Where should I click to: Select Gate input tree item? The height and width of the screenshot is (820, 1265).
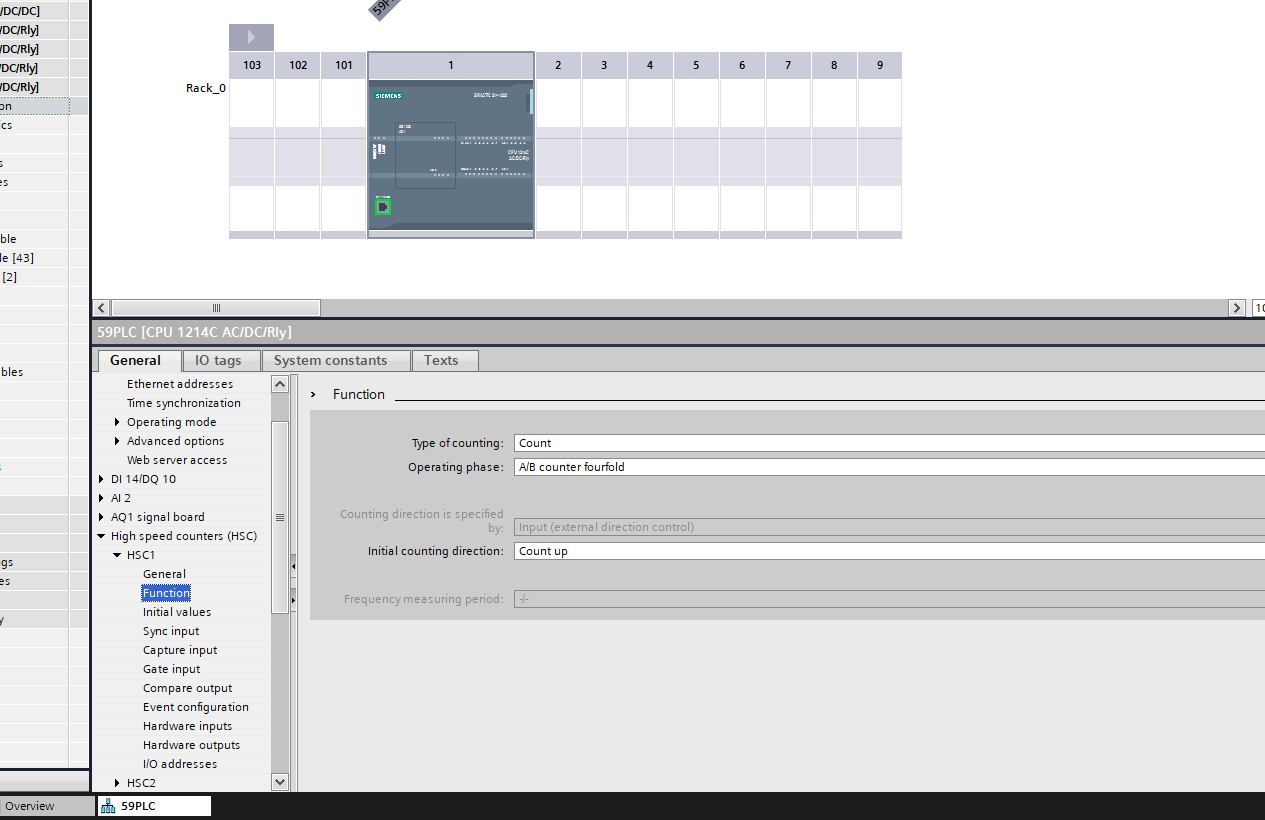(x=172, y=669)
